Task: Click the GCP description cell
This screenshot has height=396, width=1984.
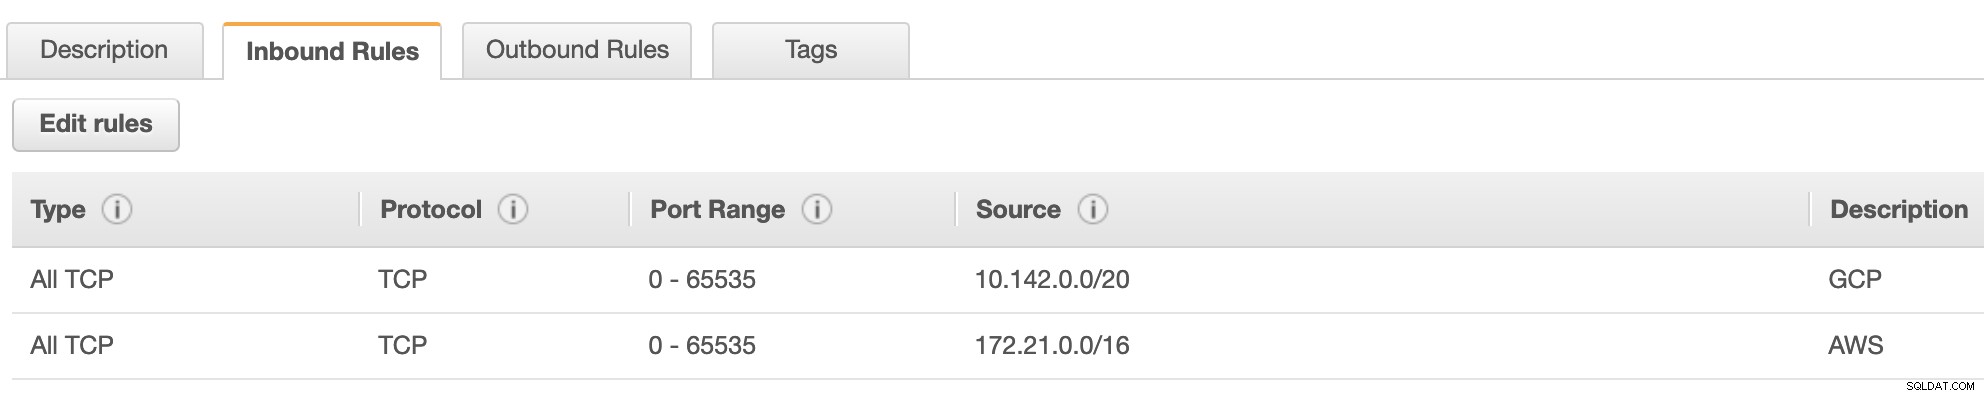Action: [1855, 279]
